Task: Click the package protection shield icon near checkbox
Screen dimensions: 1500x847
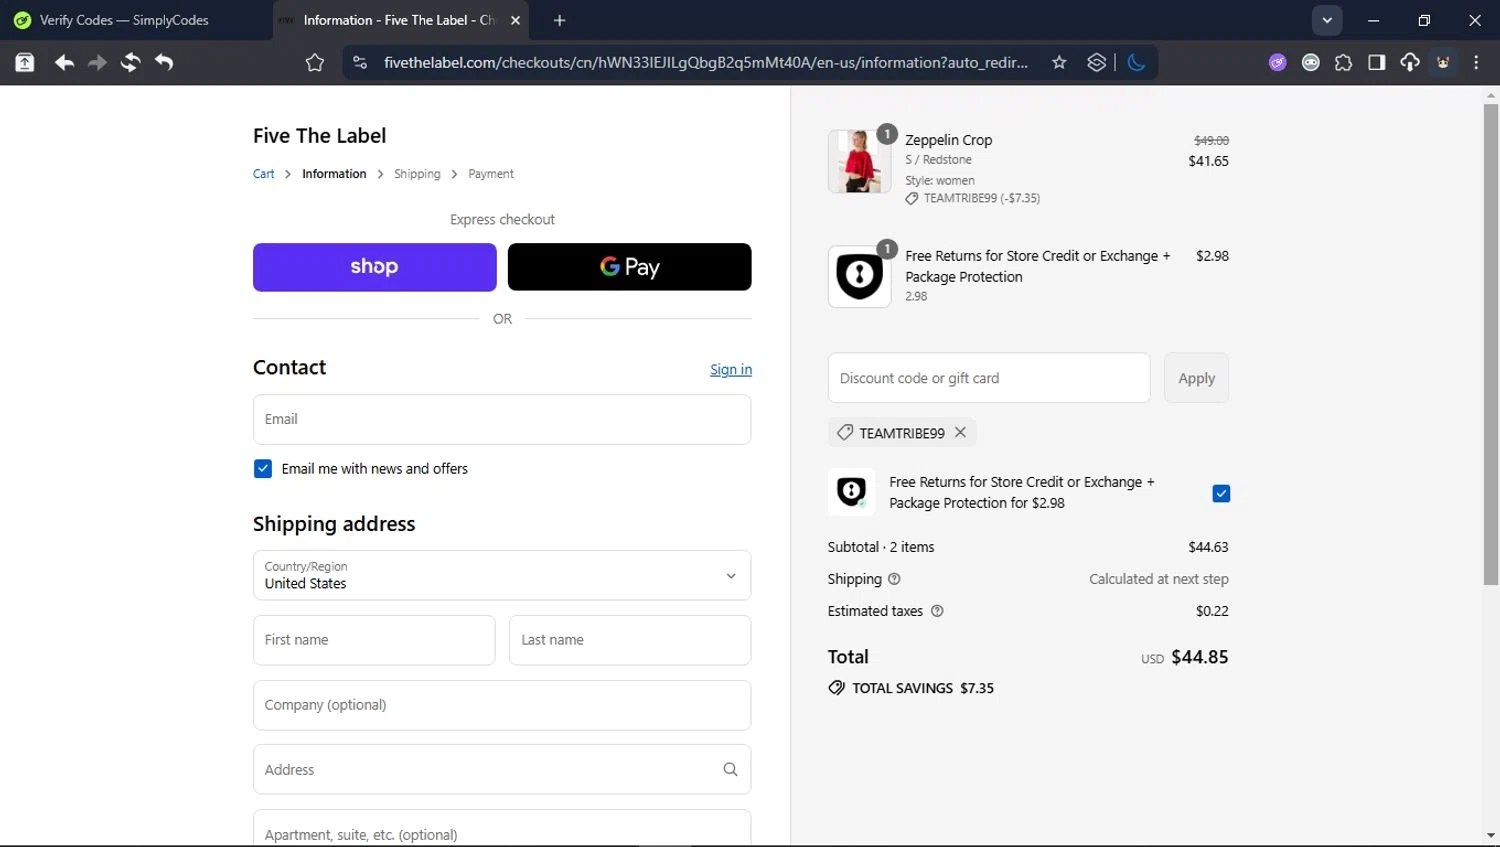Action: coord(851,492)
